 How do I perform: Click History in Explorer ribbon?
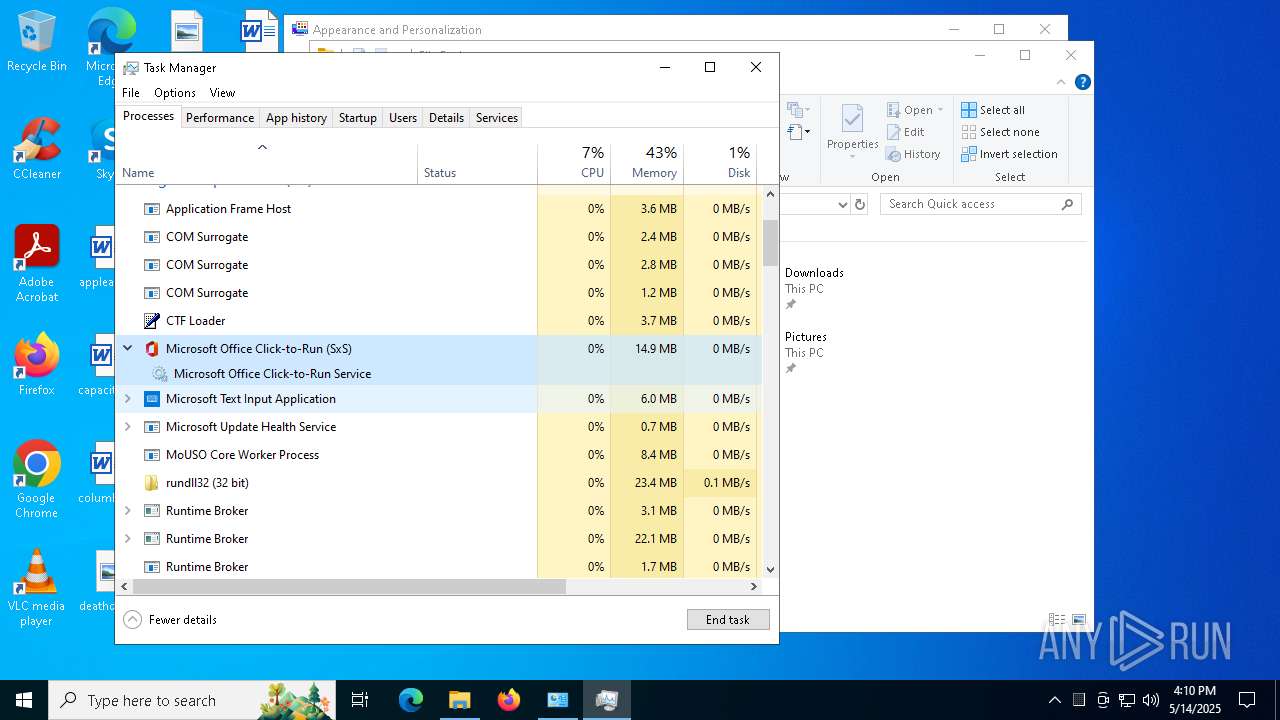pyautogui.click(x=913, y=154)
